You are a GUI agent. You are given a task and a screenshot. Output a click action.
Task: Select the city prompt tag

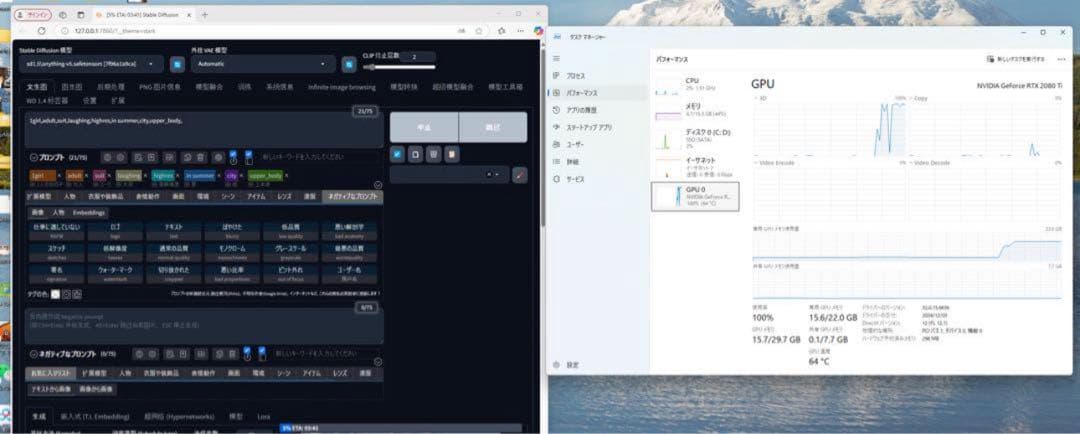(231, 176)
